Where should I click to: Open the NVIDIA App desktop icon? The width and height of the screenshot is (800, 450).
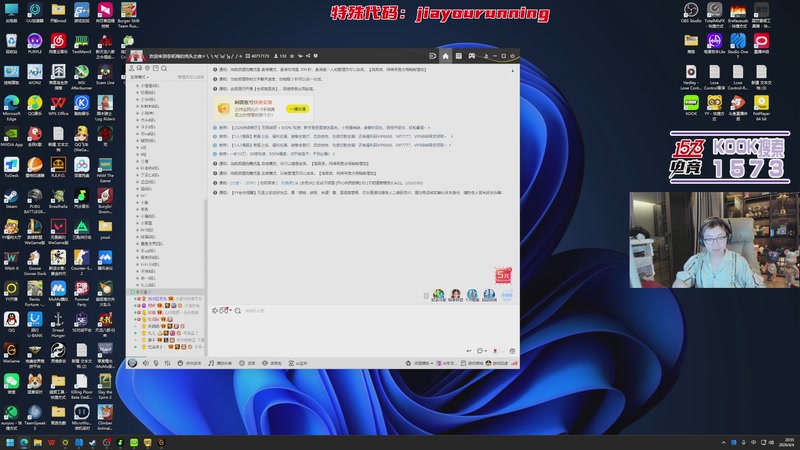11,137
